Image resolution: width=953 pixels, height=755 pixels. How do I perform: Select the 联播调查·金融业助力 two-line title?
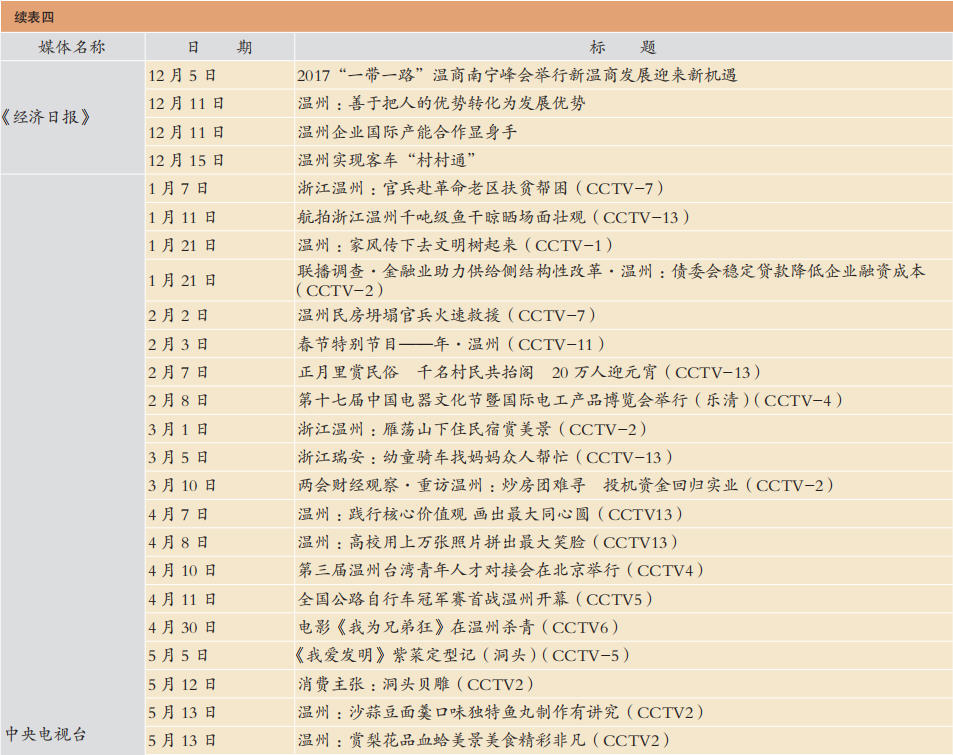[x=611, y=280]
